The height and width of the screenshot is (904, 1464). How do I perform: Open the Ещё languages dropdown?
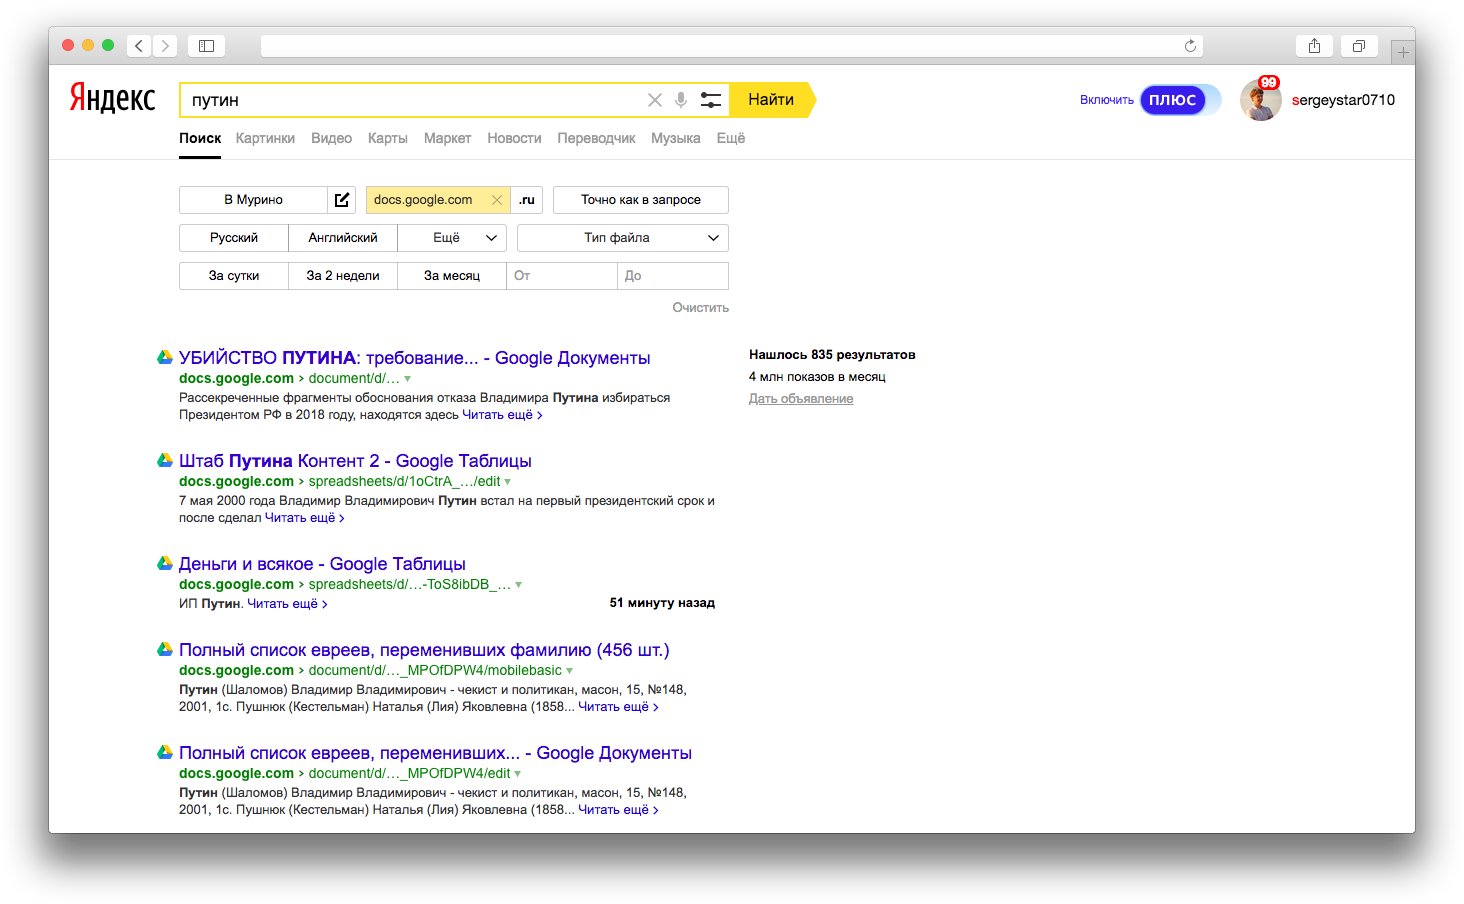(x=452, y=238)
